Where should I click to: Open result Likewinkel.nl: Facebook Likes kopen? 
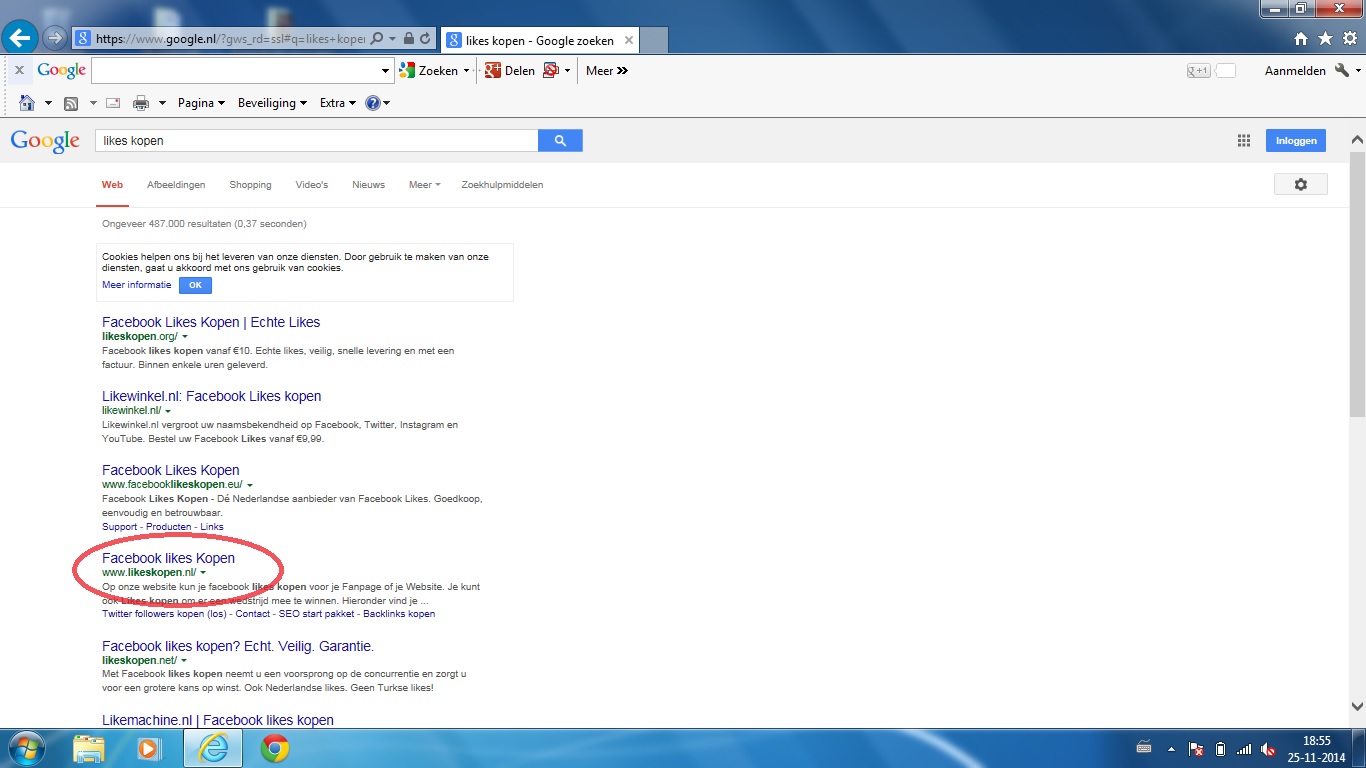[x=211, y=396]
